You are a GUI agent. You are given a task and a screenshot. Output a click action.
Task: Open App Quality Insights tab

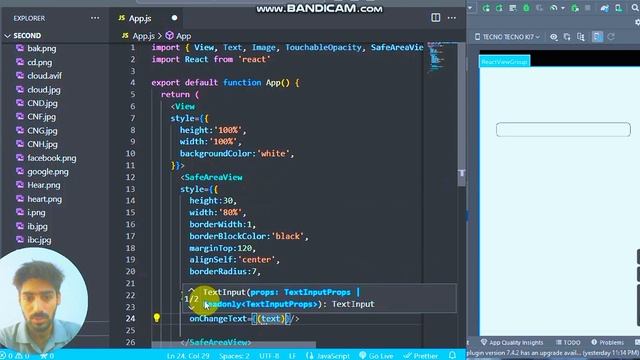coord(512,342)
